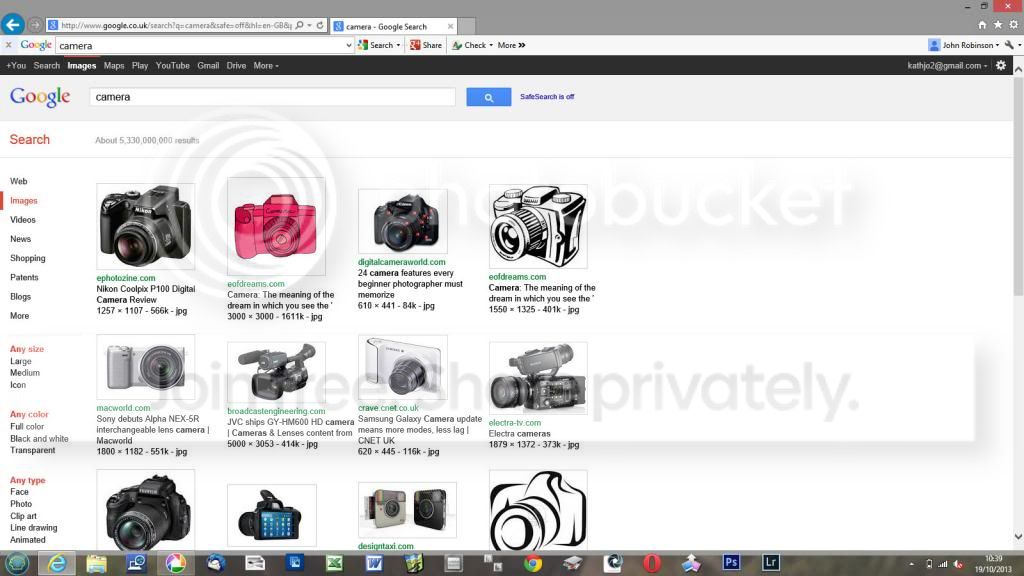
Task: Expand the More dropdown in Google bar
Action: (x=266, y=66)
